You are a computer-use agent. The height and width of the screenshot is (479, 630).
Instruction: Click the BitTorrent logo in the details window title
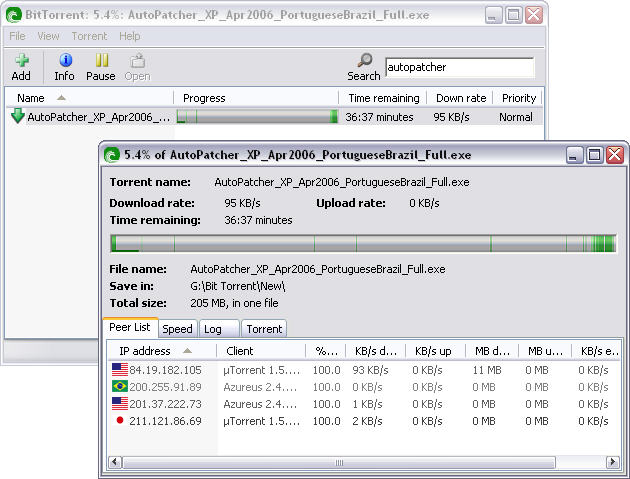coord(112,155)
